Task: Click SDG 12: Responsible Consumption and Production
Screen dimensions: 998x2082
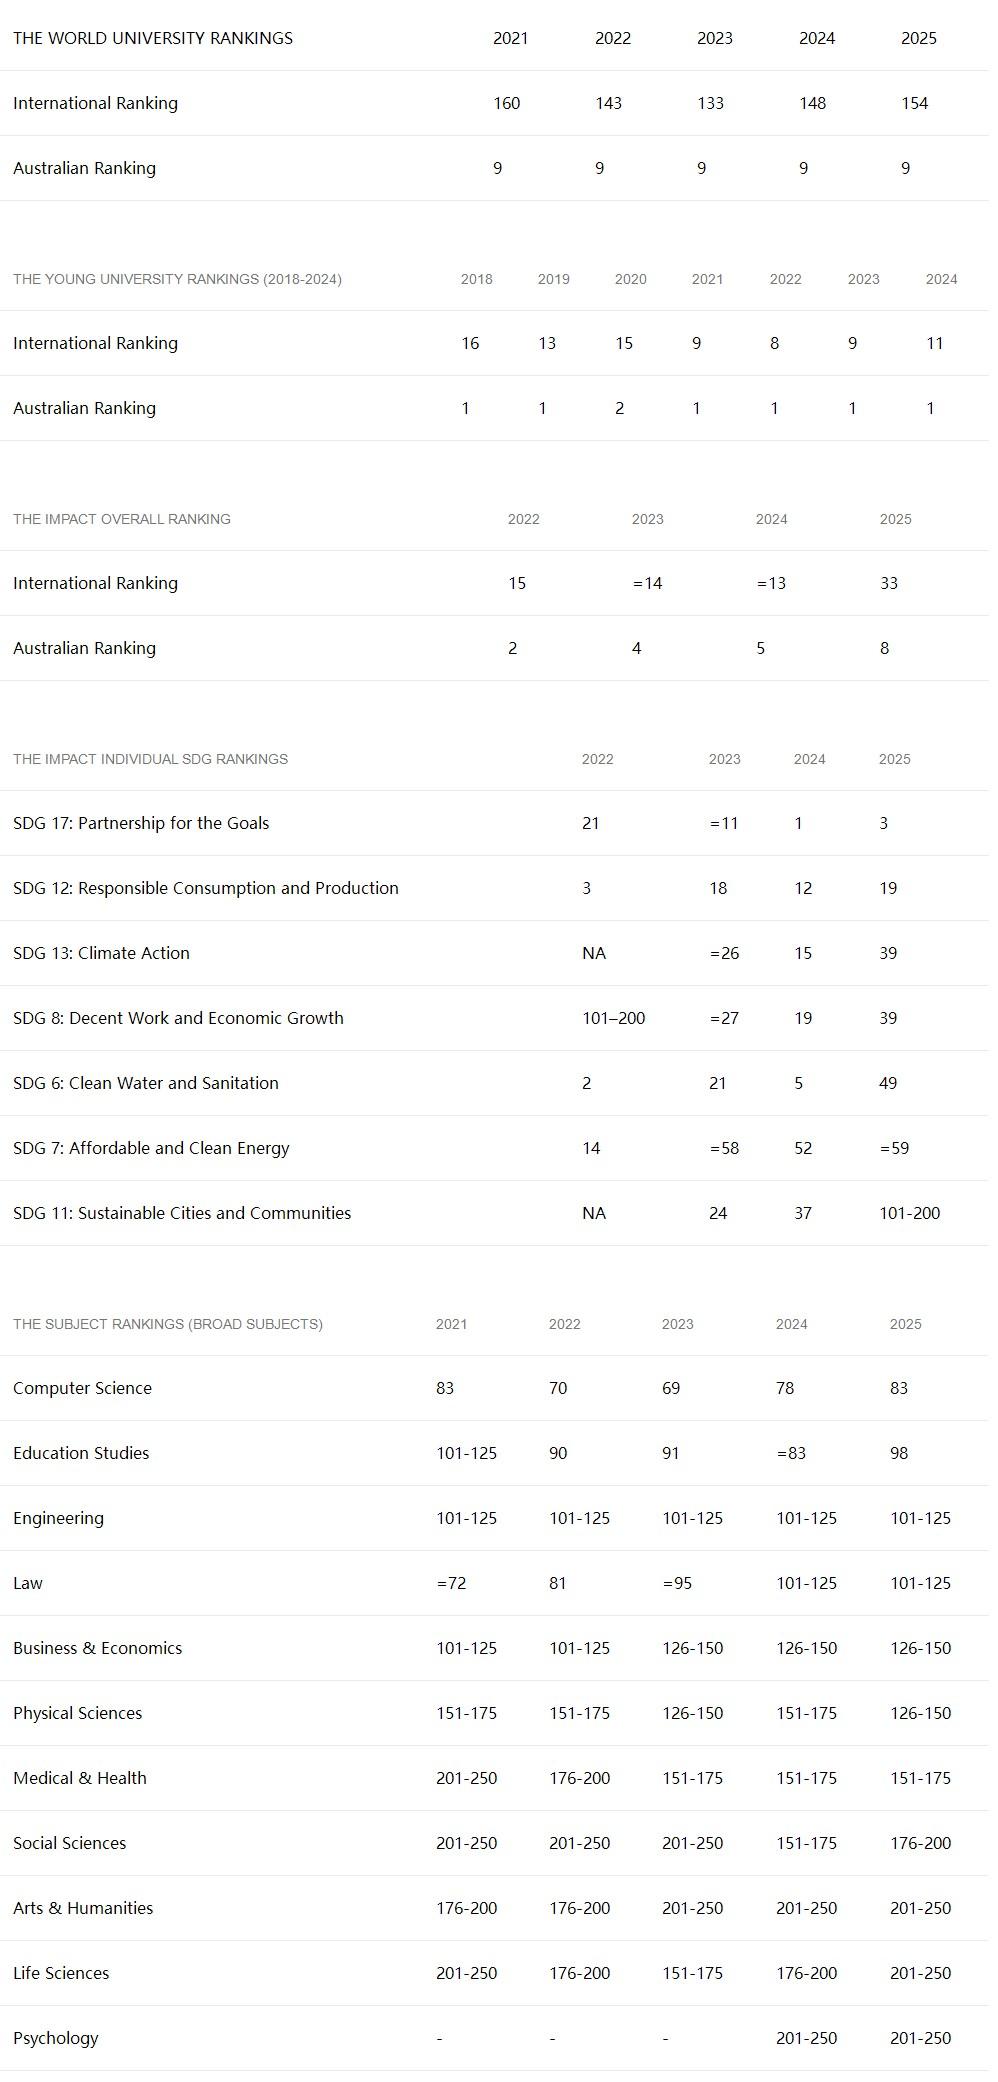Action: 206,888
